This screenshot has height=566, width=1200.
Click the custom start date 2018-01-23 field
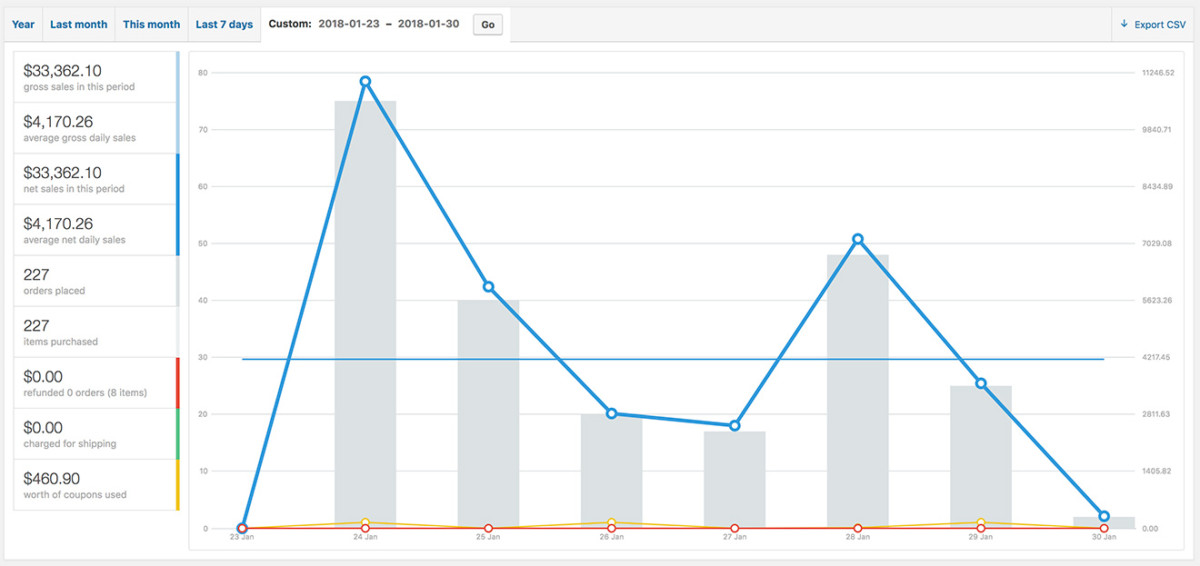click(x=348, y=24)
